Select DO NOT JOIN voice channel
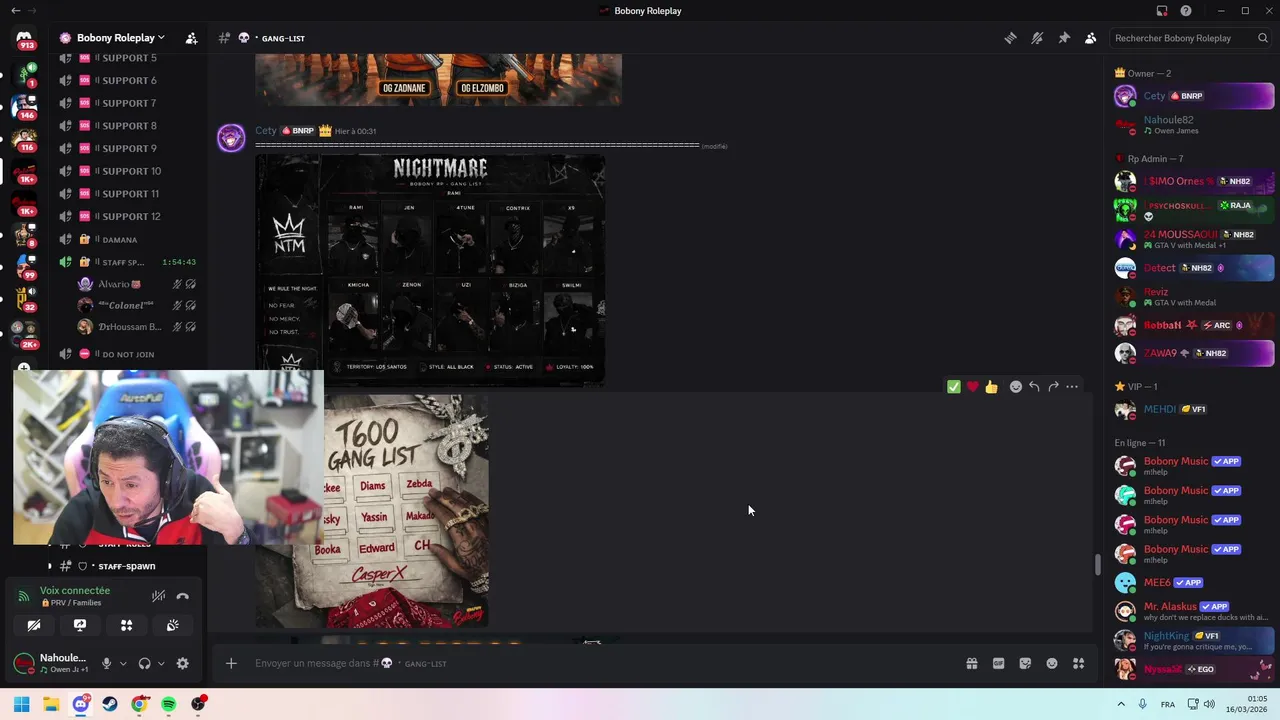This screenshot has height=720, width=1280. pos(128,354)
